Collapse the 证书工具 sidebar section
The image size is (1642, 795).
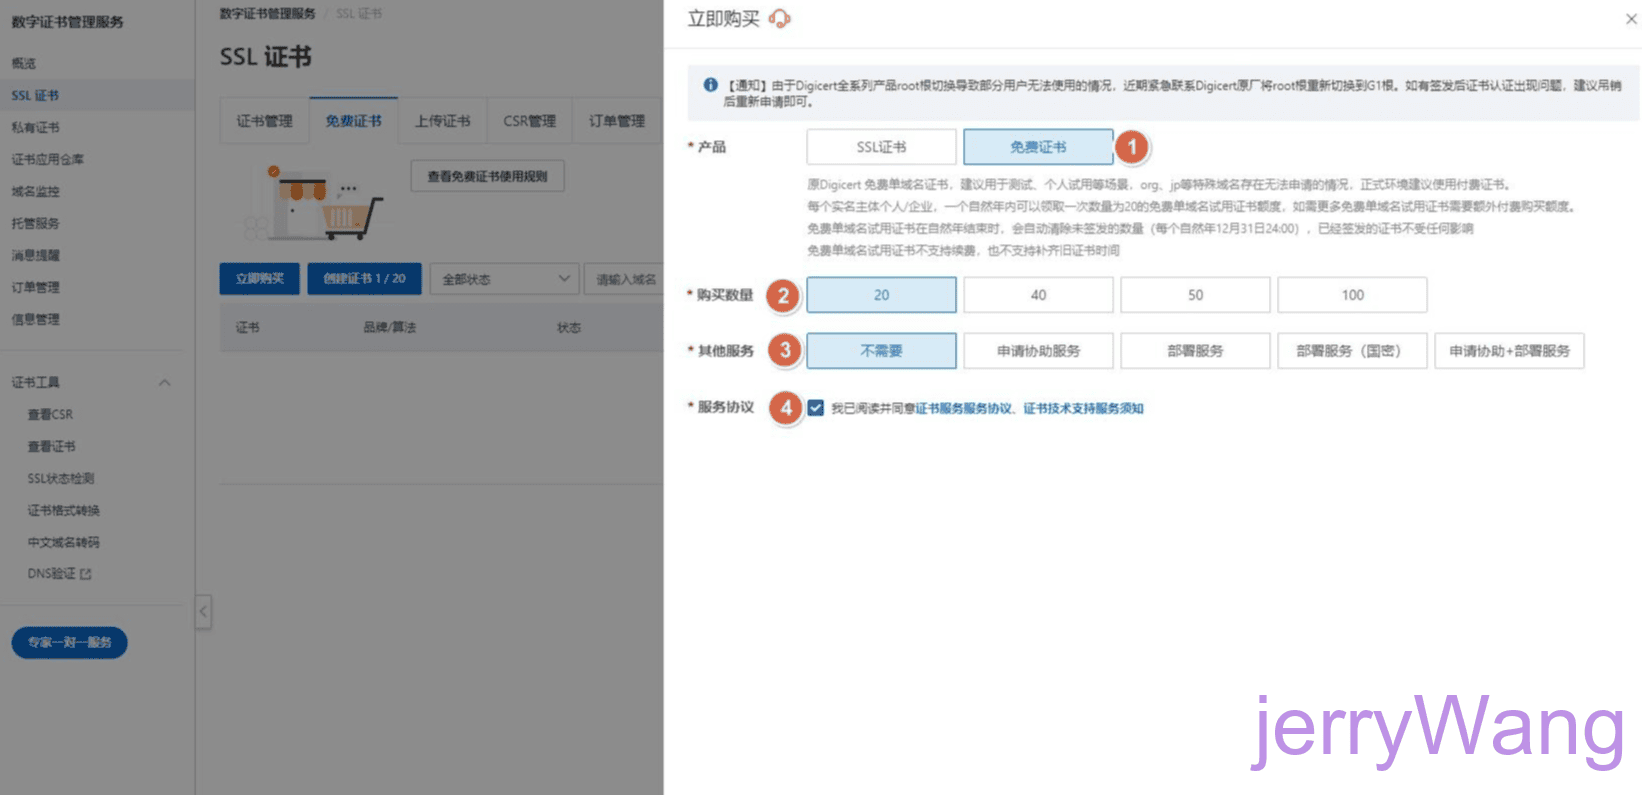coord(165,382)
